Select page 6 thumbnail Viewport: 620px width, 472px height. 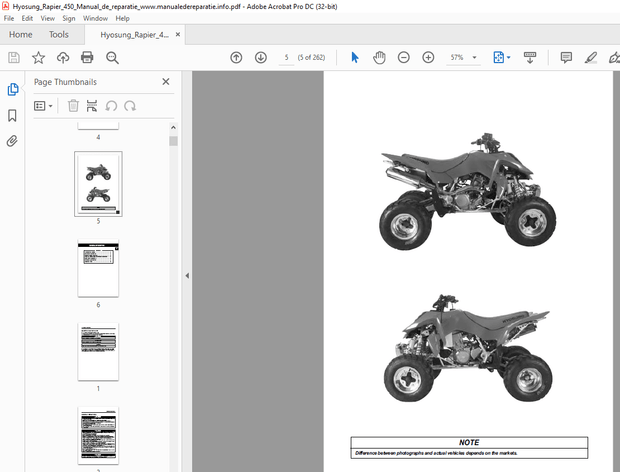(98, 268)
